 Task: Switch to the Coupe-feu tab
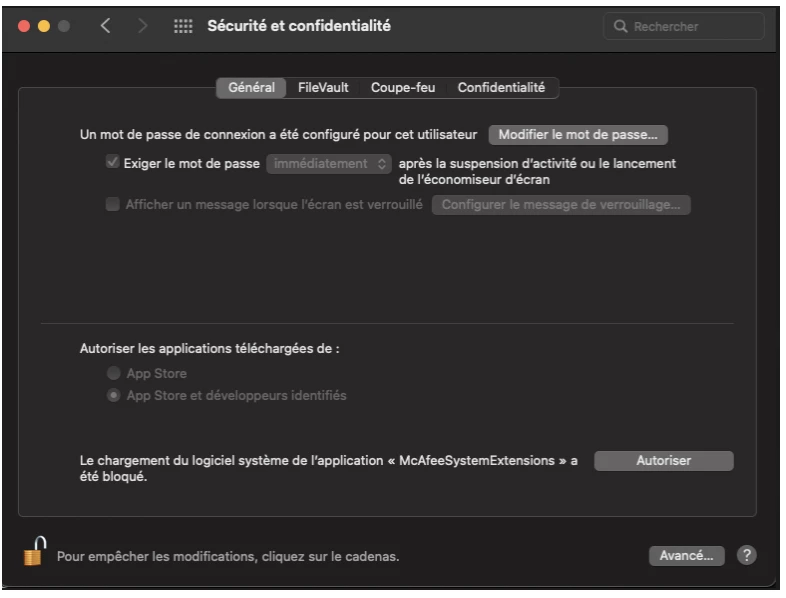[x=403, y=88]
